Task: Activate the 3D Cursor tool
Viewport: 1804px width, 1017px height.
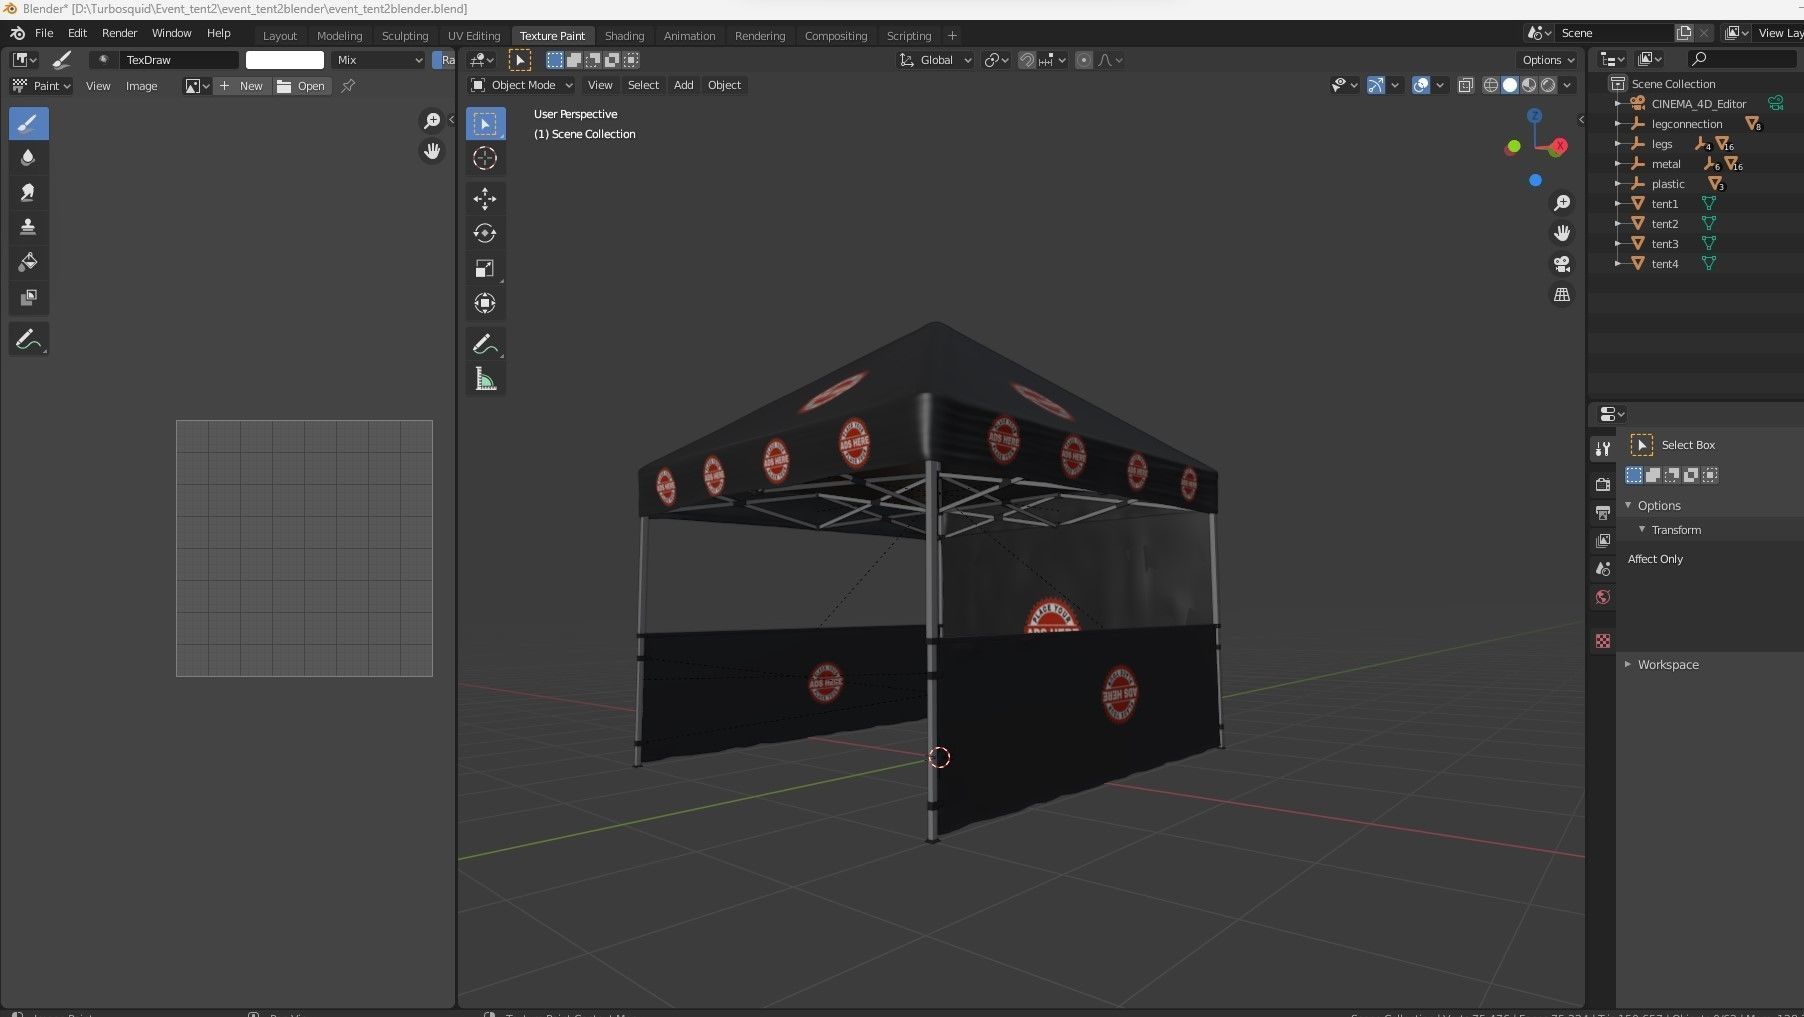Action: click(485, 158)
